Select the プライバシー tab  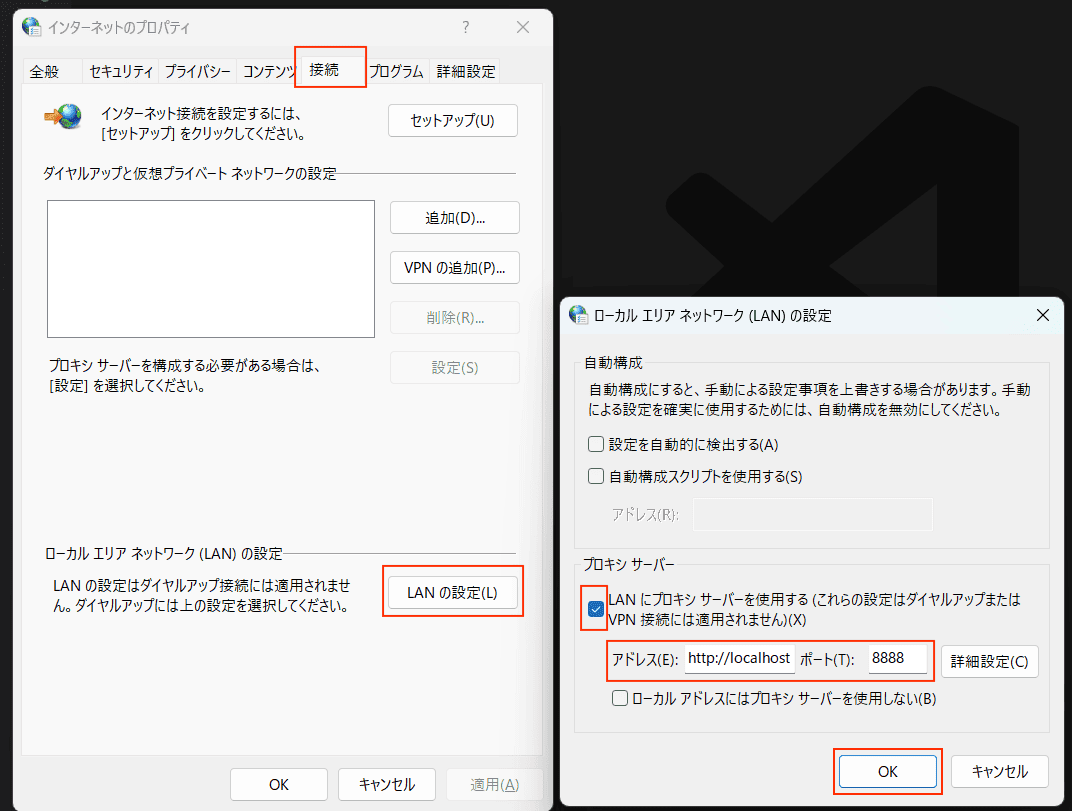[x=198, y=72]
